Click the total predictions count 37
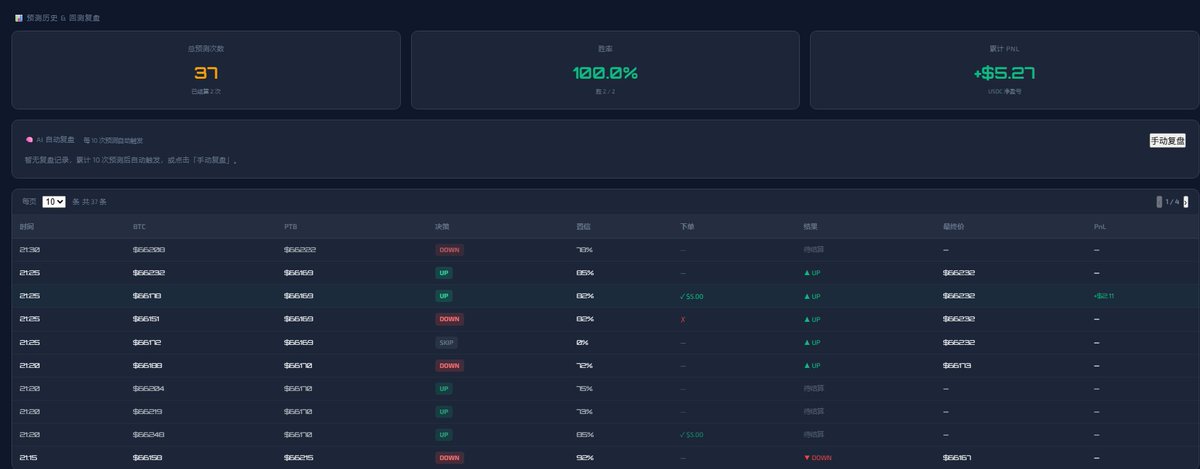The width and height of the screenshot is (1200, 469). coord(206,73)
